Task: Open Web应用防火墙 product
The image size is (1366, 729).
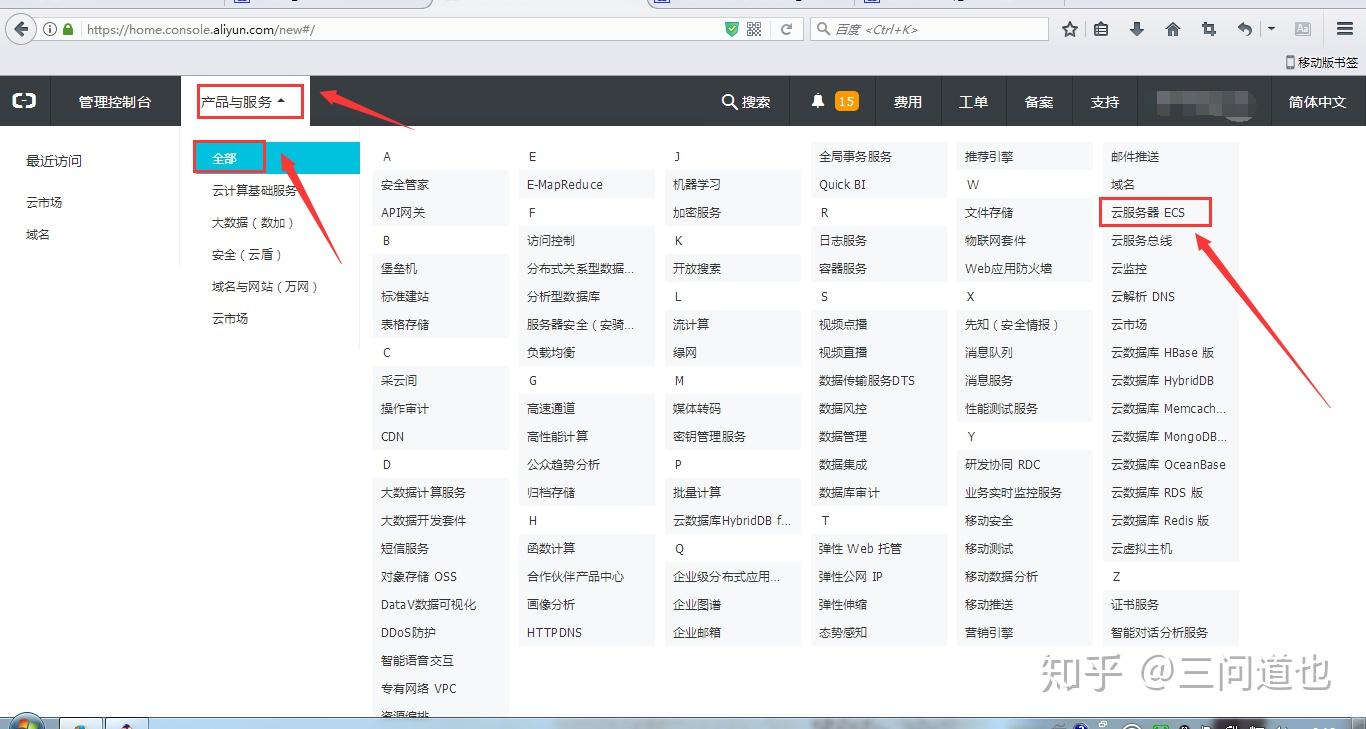Action: point(1008,268)
